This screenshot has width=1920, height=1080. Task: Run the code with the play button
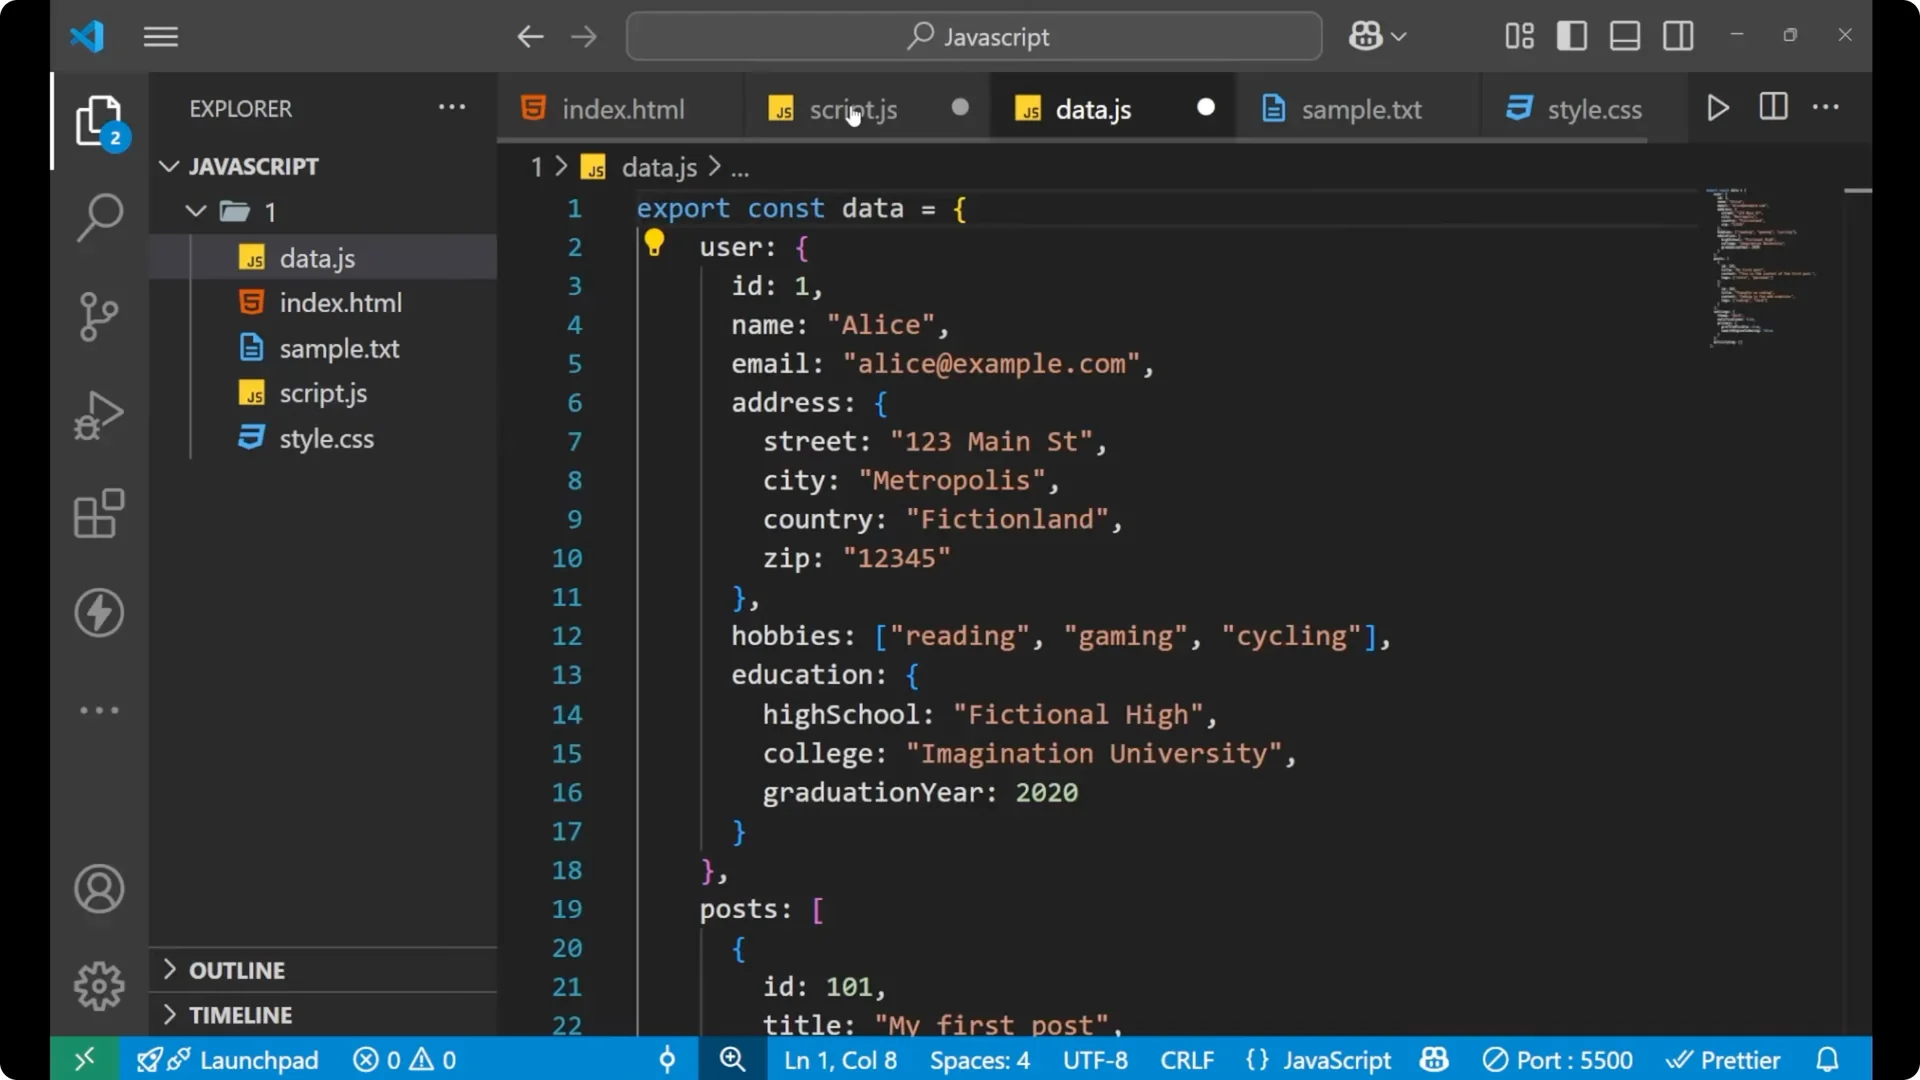point(1718,107)
